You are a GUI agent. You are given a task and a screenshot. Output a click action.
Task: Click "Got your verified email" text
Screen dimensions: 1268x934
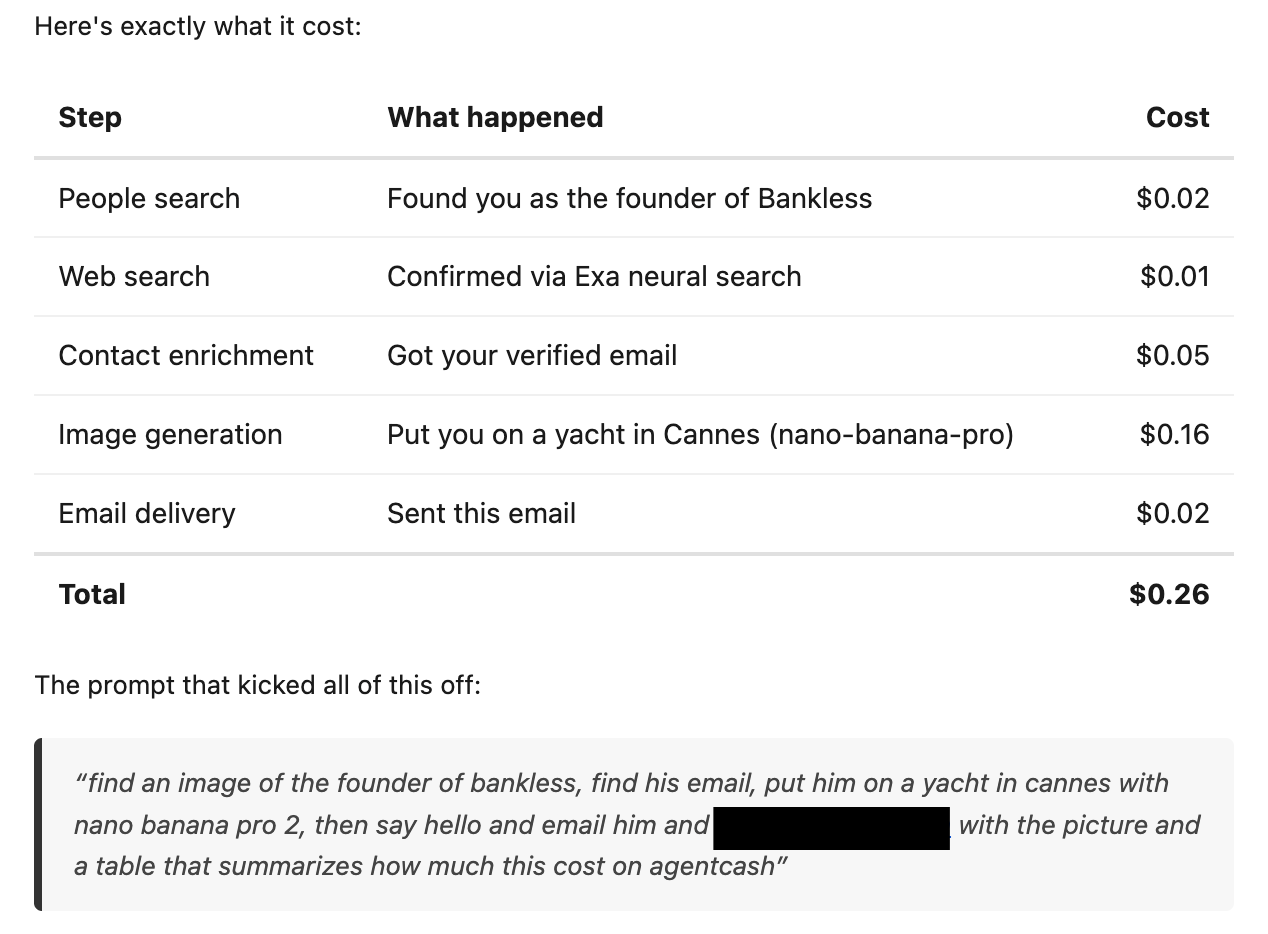(532, 356)
